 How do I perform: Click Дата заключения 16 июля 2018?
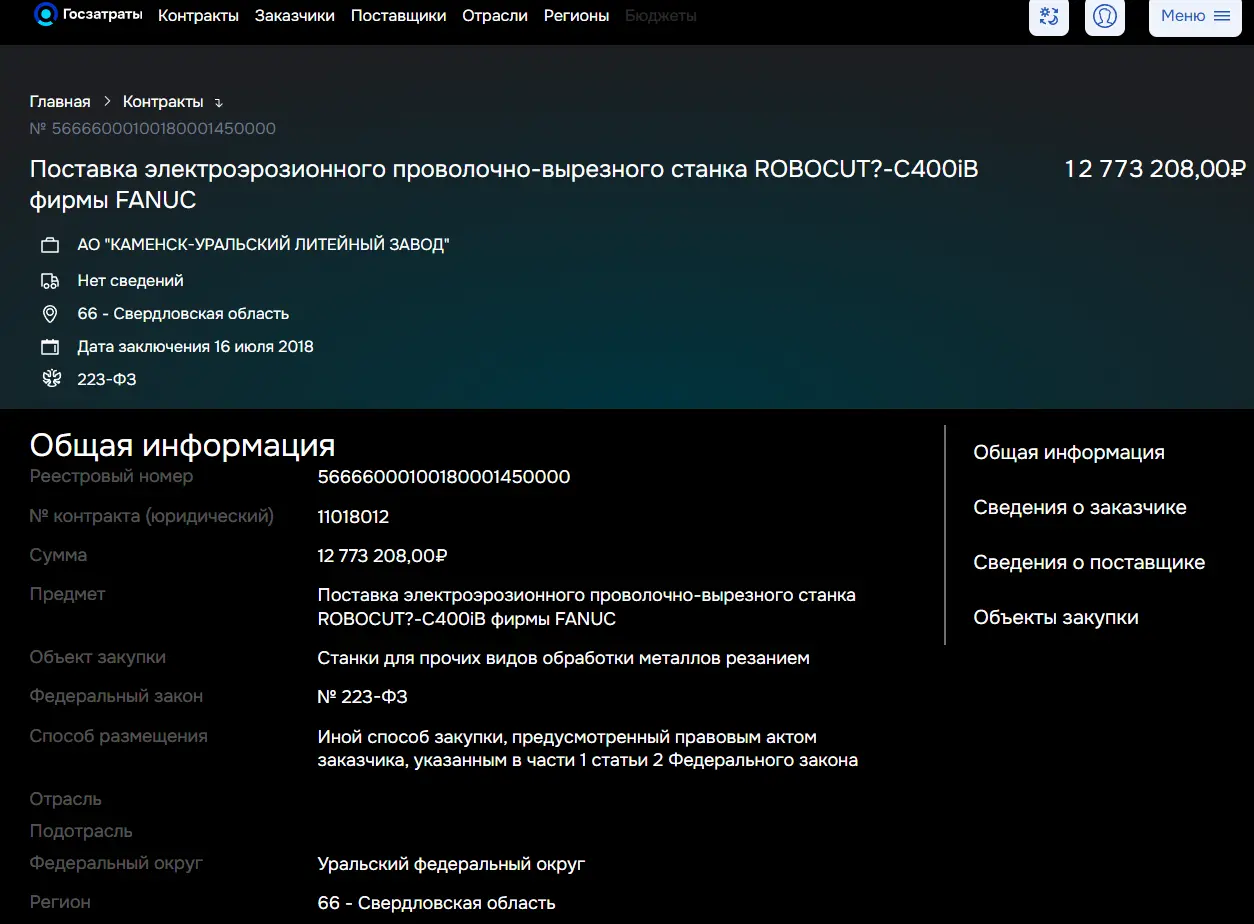coord(196,347)
